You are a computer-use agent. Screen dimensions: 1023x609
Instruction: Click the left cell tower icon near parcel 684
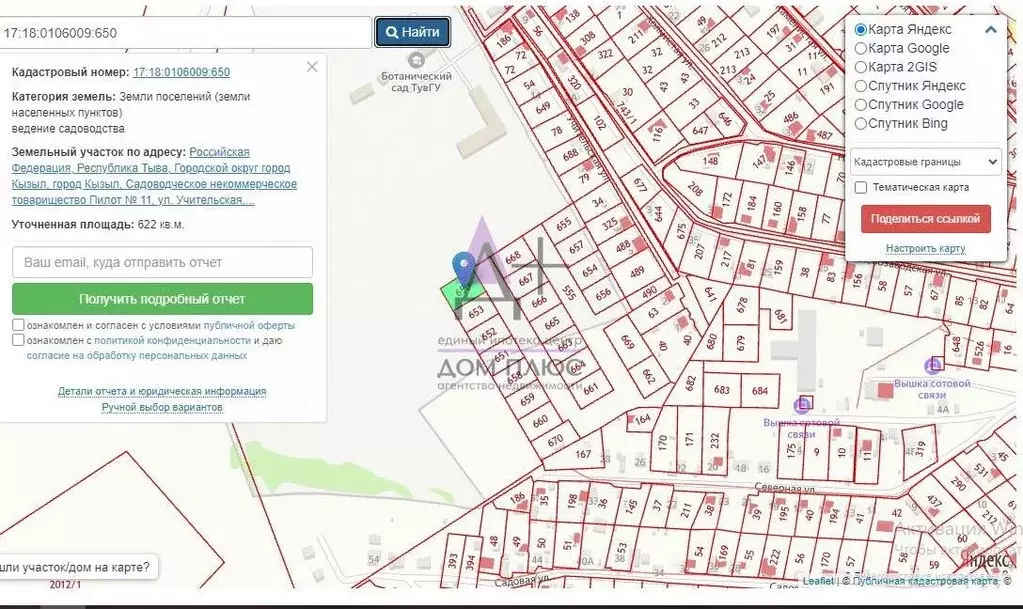(801, 404)
